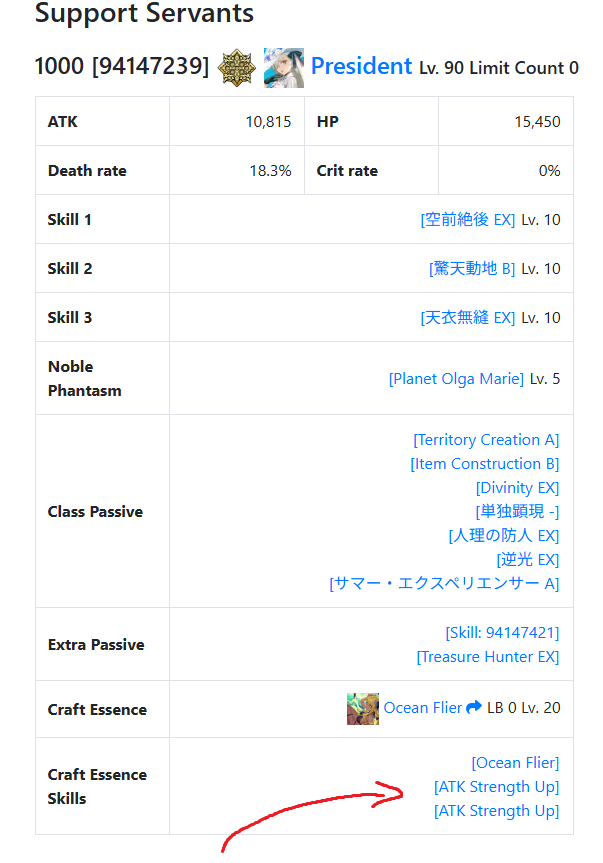Open the サマー・エクスペリエンサー A passive link
Image resolution: width=603 pixels, height=863 pixels.
pyautogui.click(x=444, y=583)
